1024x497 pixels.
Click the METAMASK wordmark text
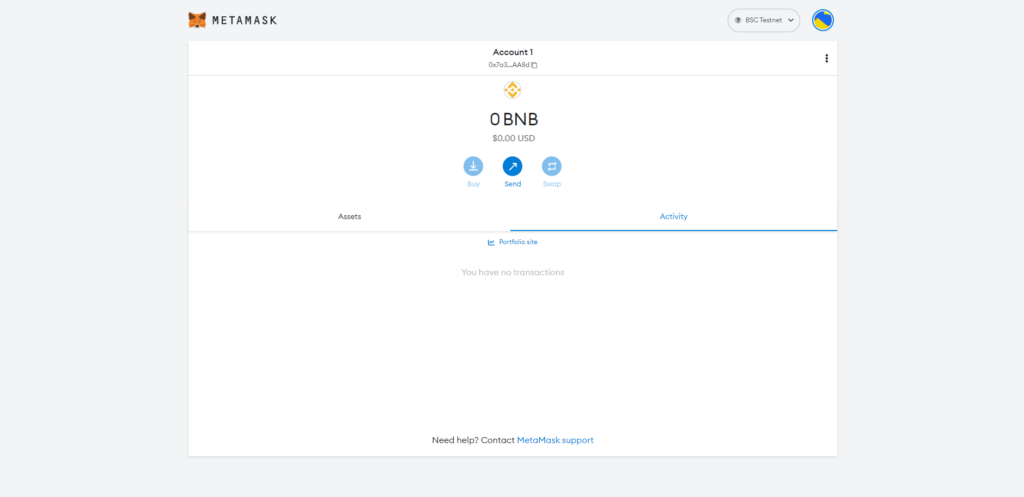click(244, 20)
